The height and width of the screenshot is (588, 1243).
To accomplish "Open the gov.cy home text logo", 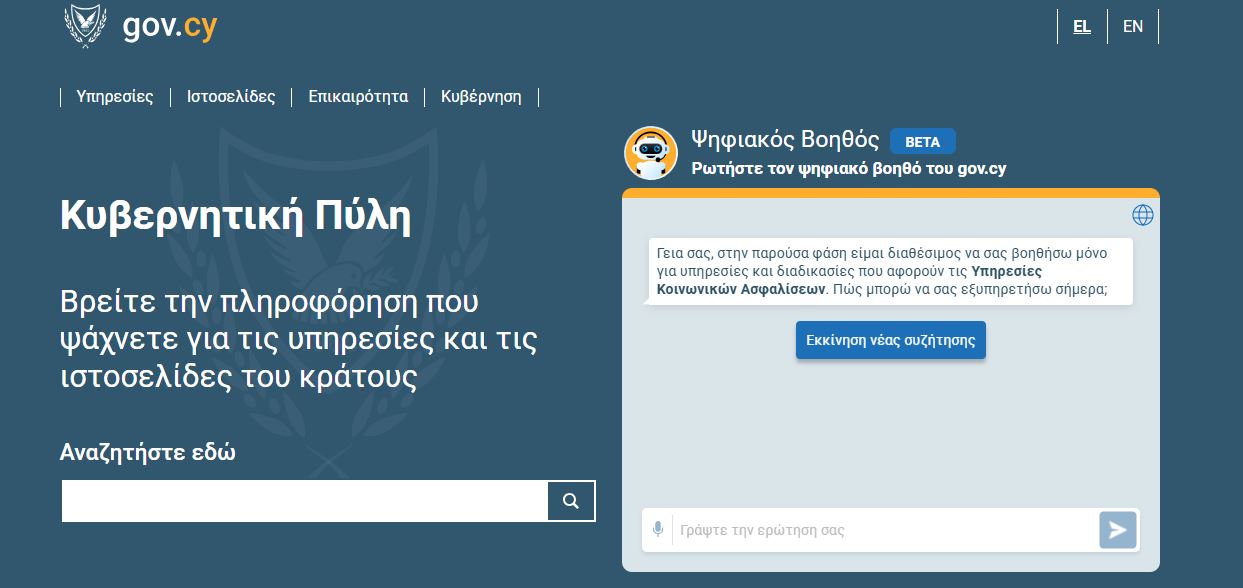I will point(169,27).
